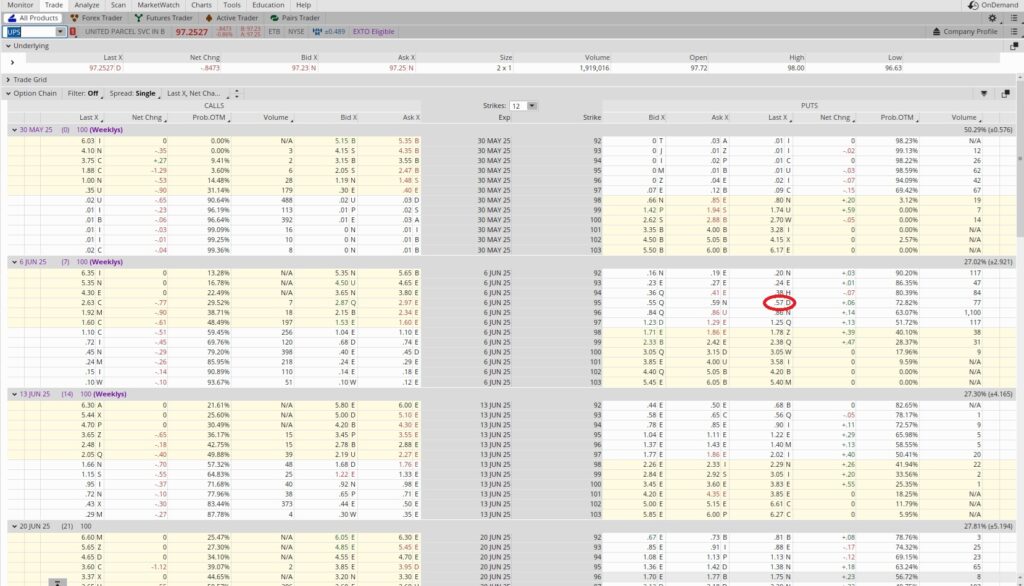1024x586 pixels.
Task: Click the circled .57 D put last price
Action: point(782,303)
